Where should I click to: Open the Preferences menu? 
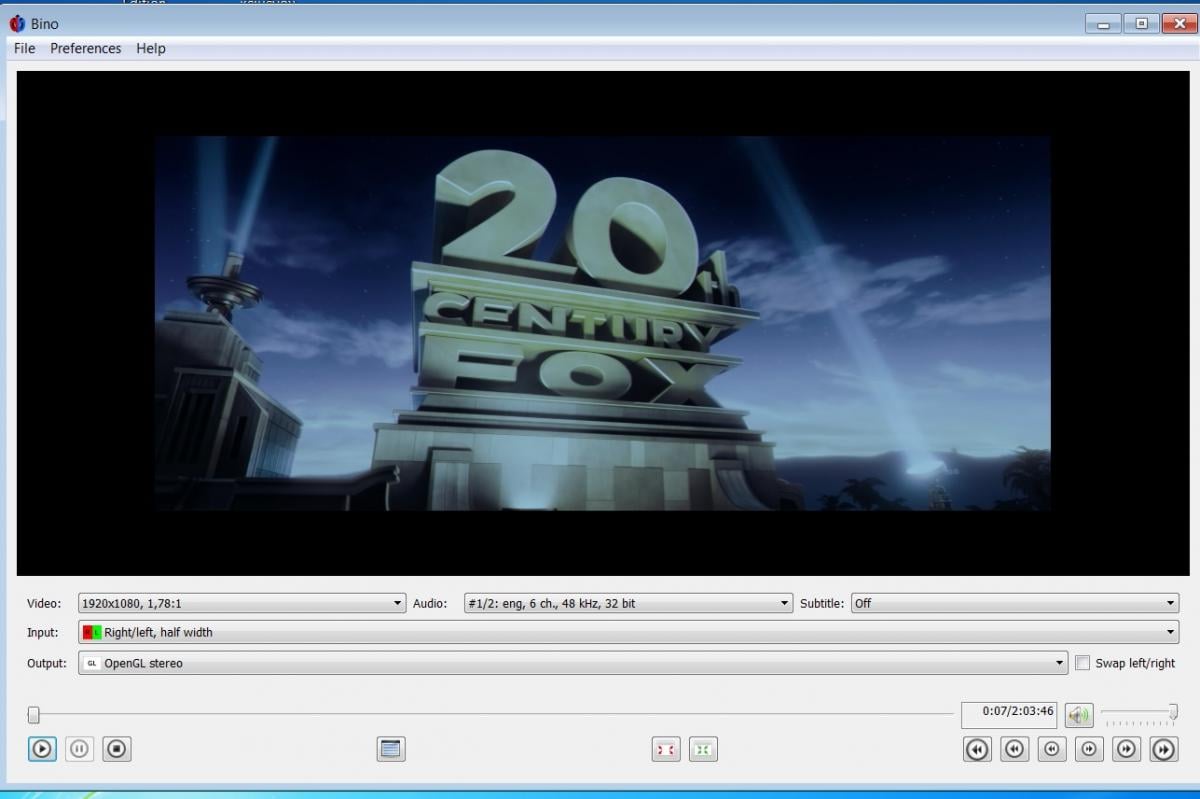click(x=86, y=48)
